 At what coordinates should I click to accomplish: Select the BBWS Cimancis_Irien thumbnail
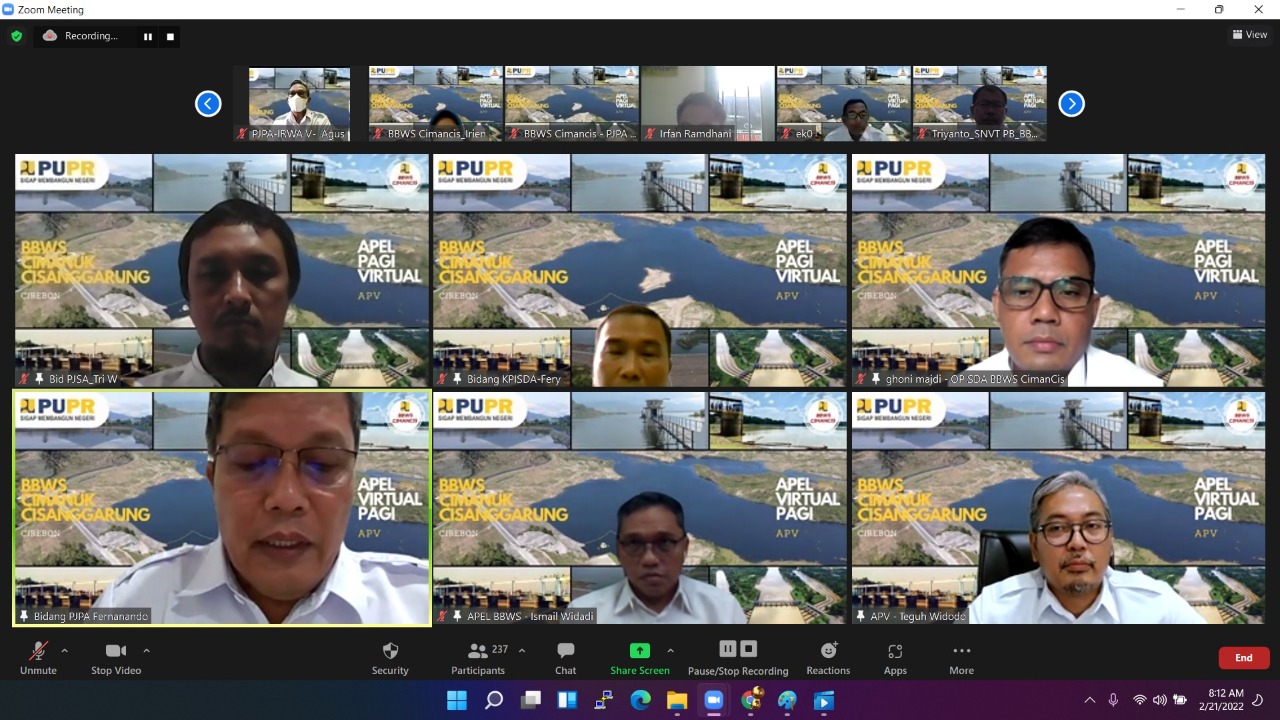(x=436, y=104)
